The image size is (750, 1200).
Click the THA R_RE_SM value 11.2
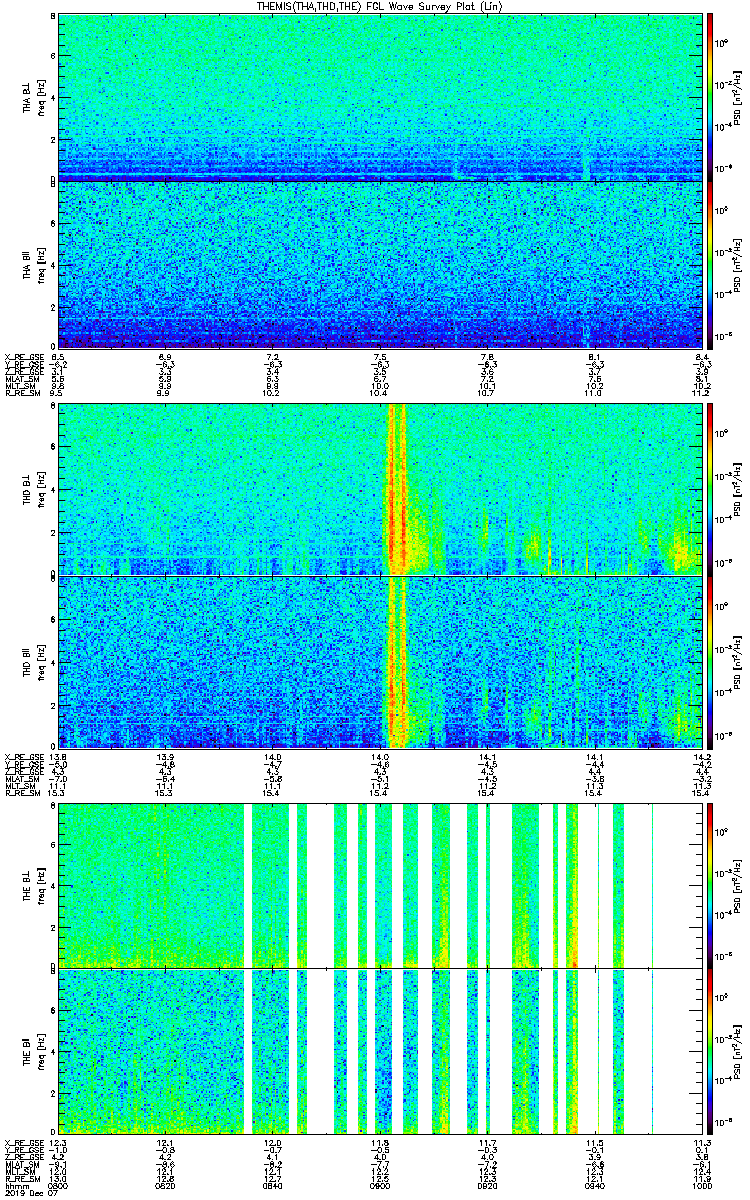pyautogui.click(x=700, y=393)
